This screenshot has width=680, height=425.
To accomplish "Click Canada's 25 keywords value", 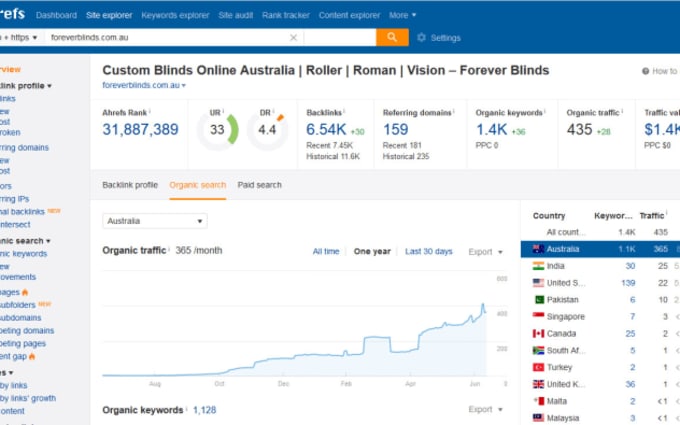I will coord(630,333).
